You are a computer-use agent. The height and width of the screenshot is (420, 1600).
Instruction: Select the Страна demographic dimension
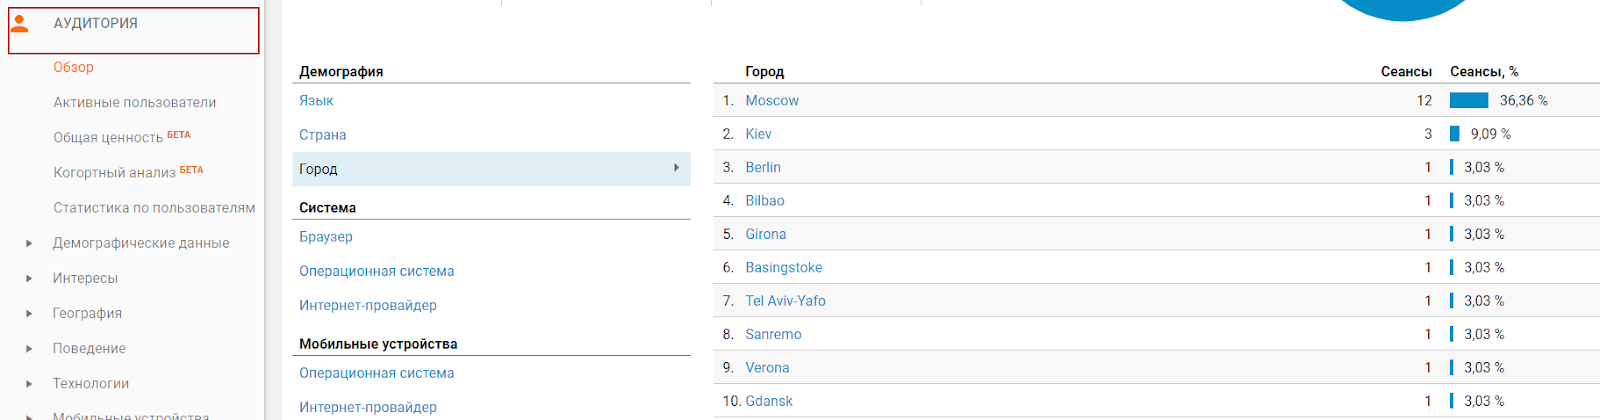pyautogui.click(x=322, y=134)
